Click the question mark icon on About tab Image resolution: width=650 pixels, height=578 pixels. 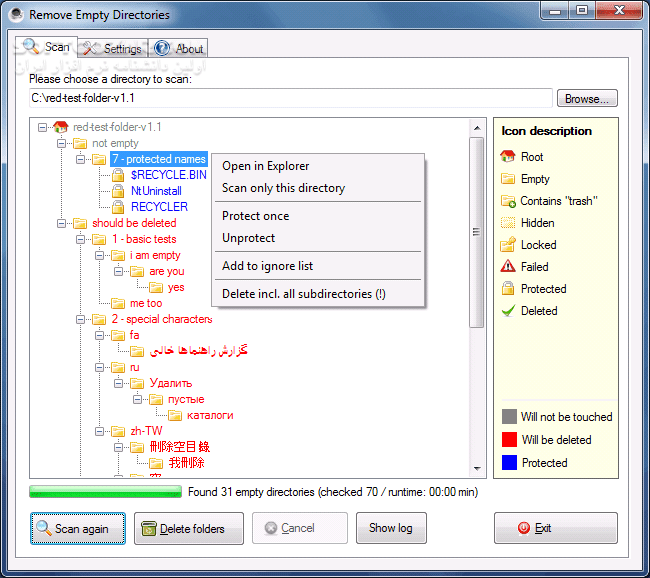pos(162,49)
